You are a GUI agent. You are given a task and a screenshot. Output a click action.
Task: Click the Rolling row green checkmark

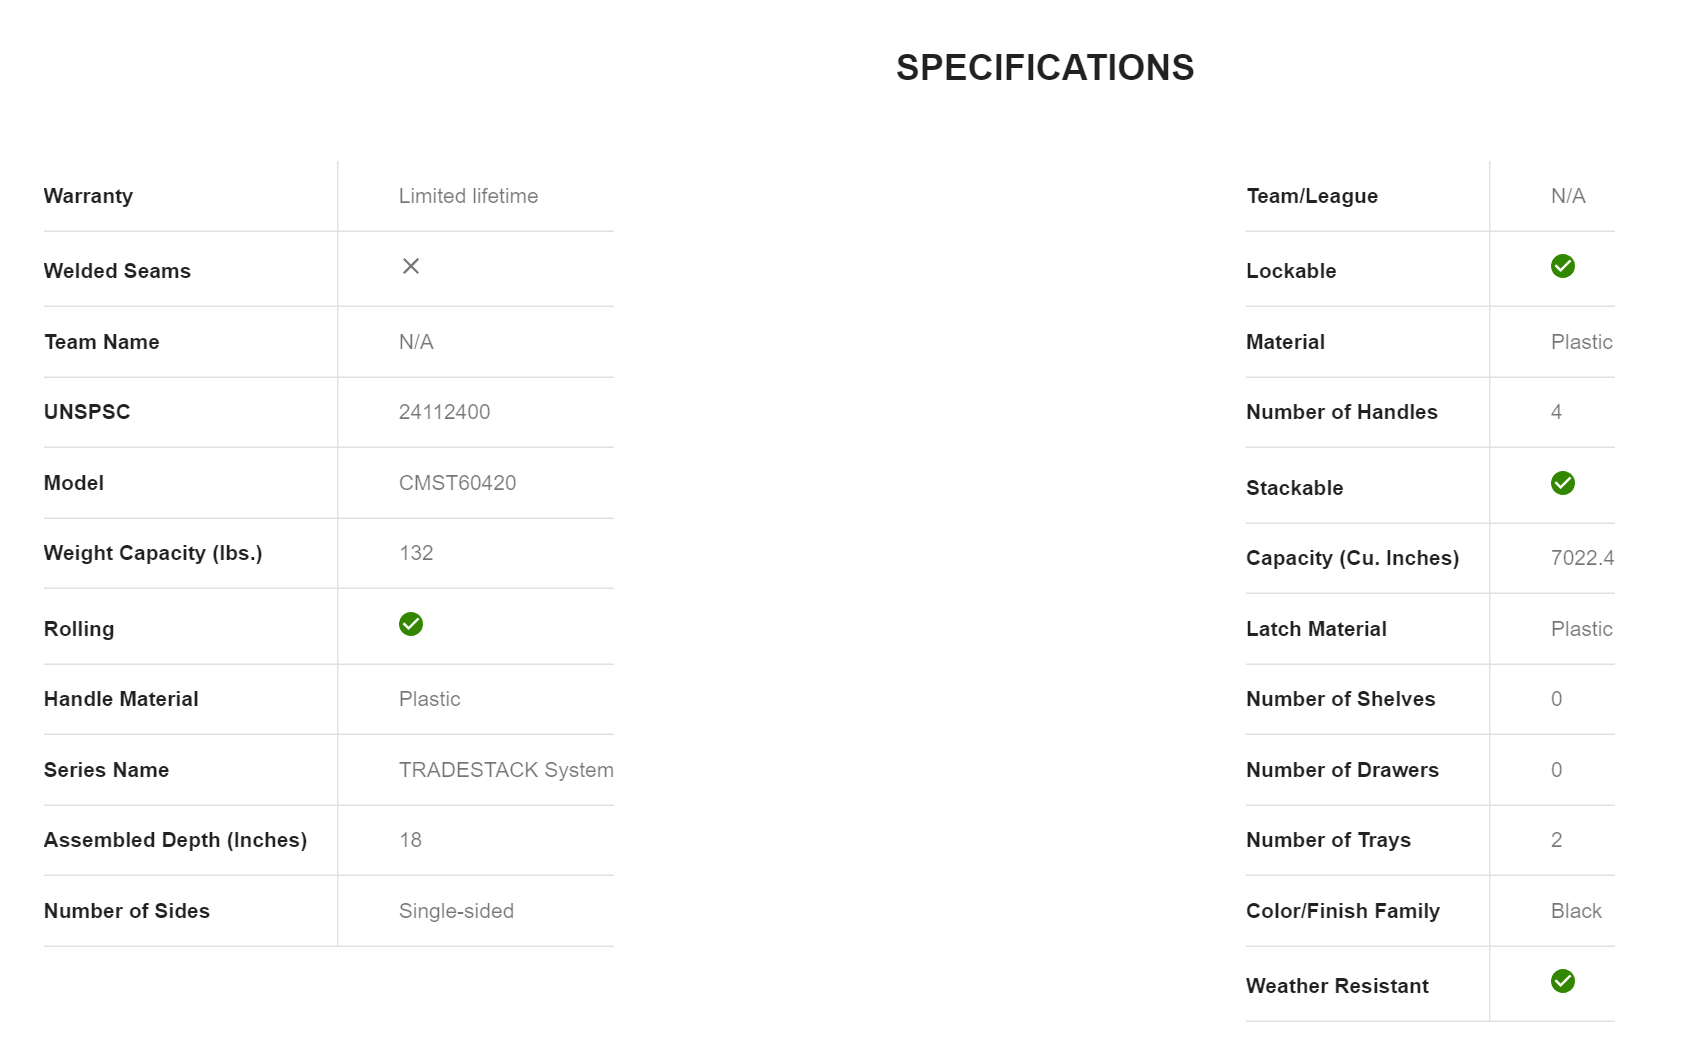point(411,624)
